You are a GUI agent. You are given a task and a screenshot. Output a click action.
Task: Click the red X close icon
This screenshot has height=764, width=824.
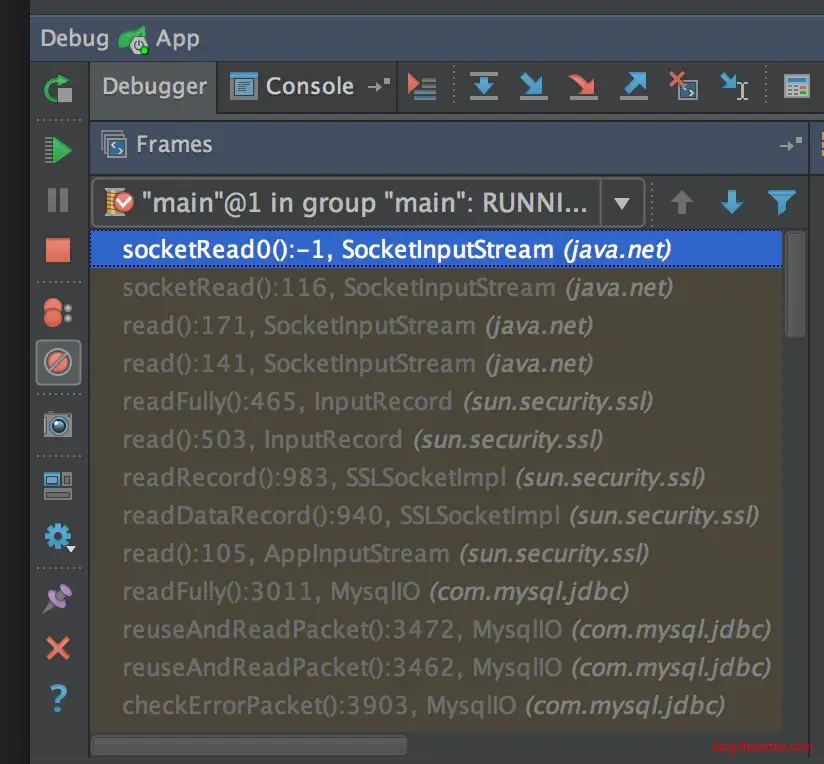tap(58, 648)
